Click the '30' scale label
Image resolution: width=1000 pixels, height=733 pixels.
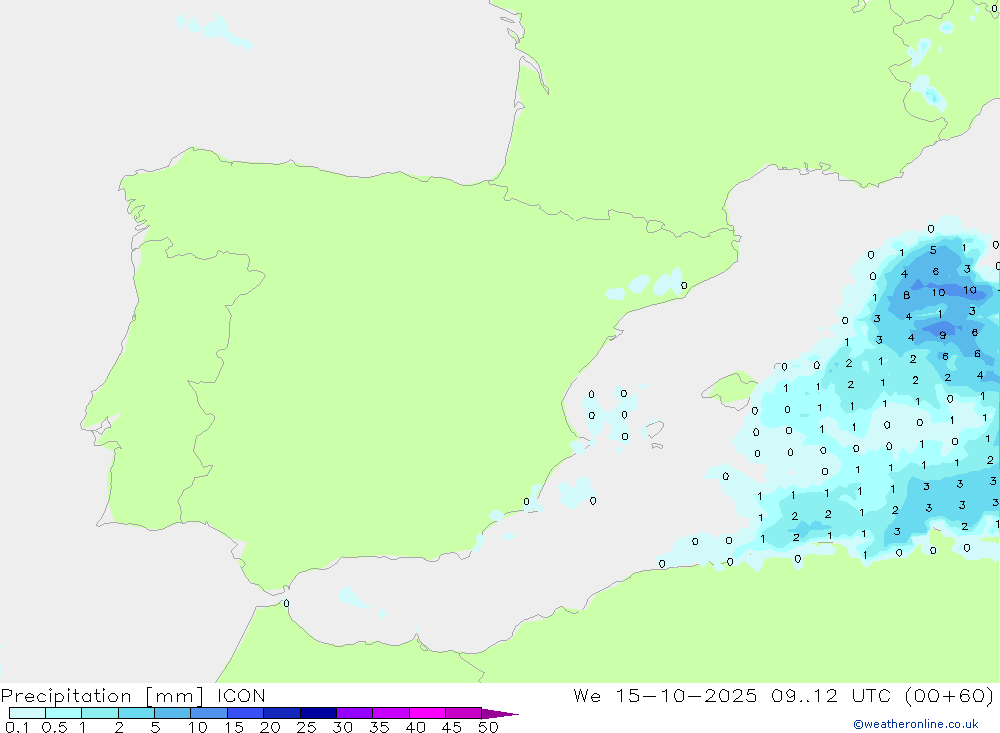pyautogui.click(x=342, y=727)
